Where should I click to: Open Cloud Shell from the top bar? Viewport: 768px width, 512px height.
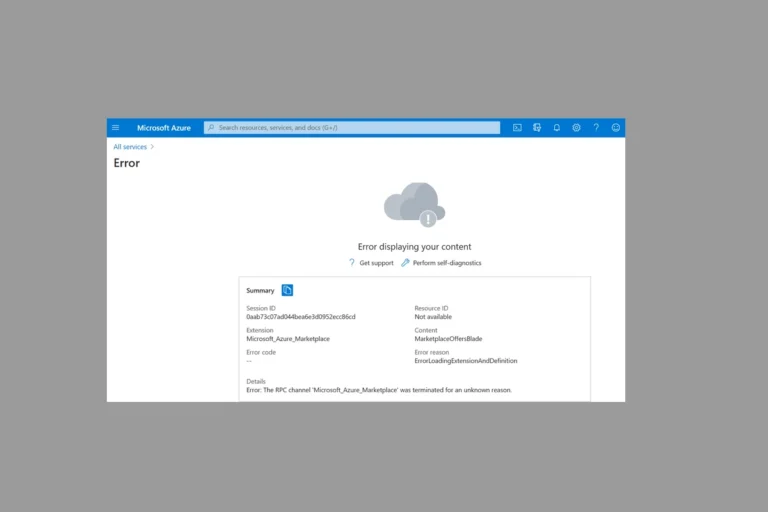point(517,128)
